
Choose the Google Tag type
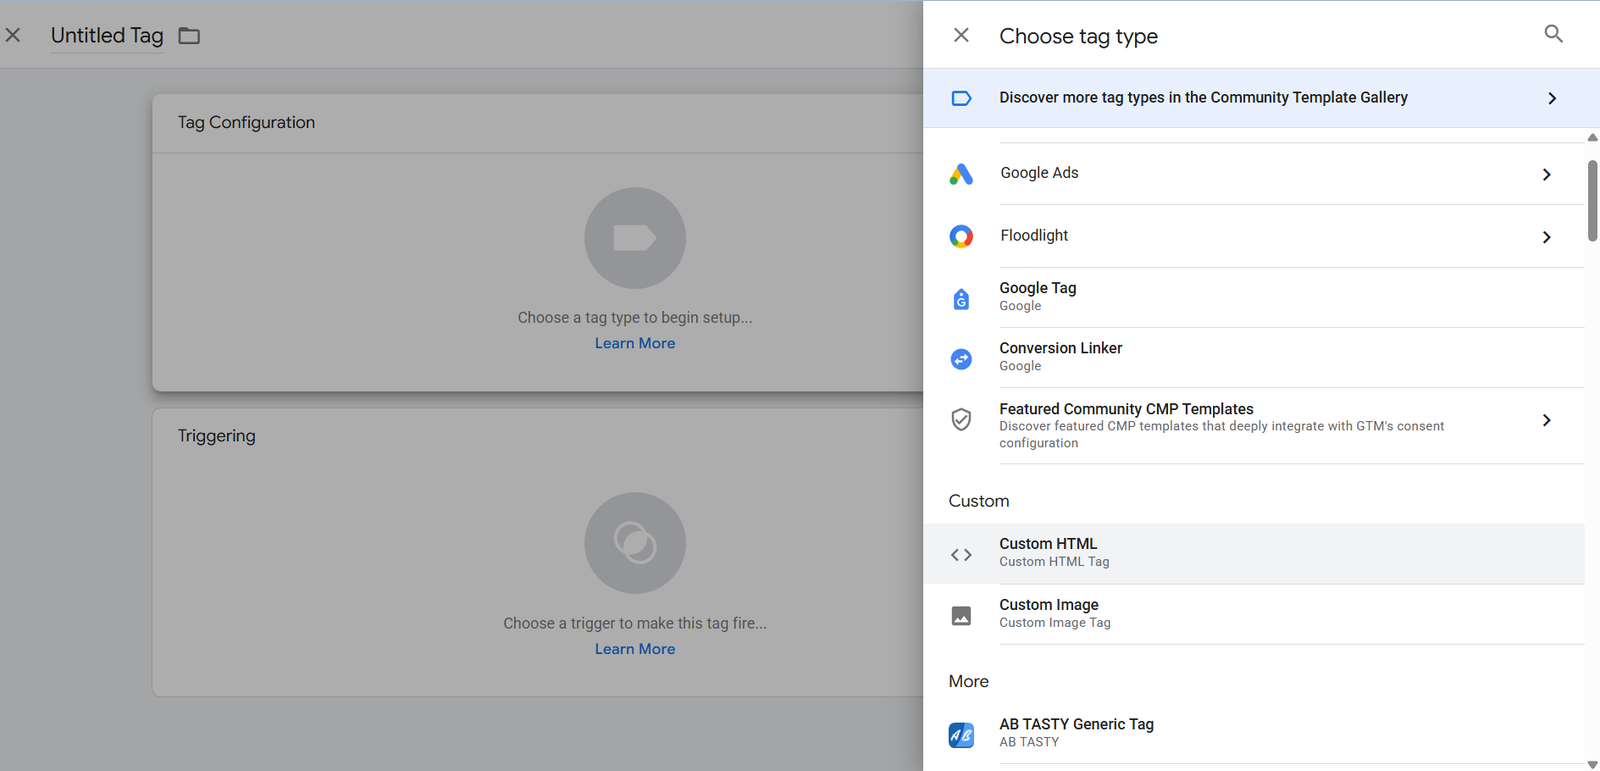pyautogui.click(x=1254, y=297)
